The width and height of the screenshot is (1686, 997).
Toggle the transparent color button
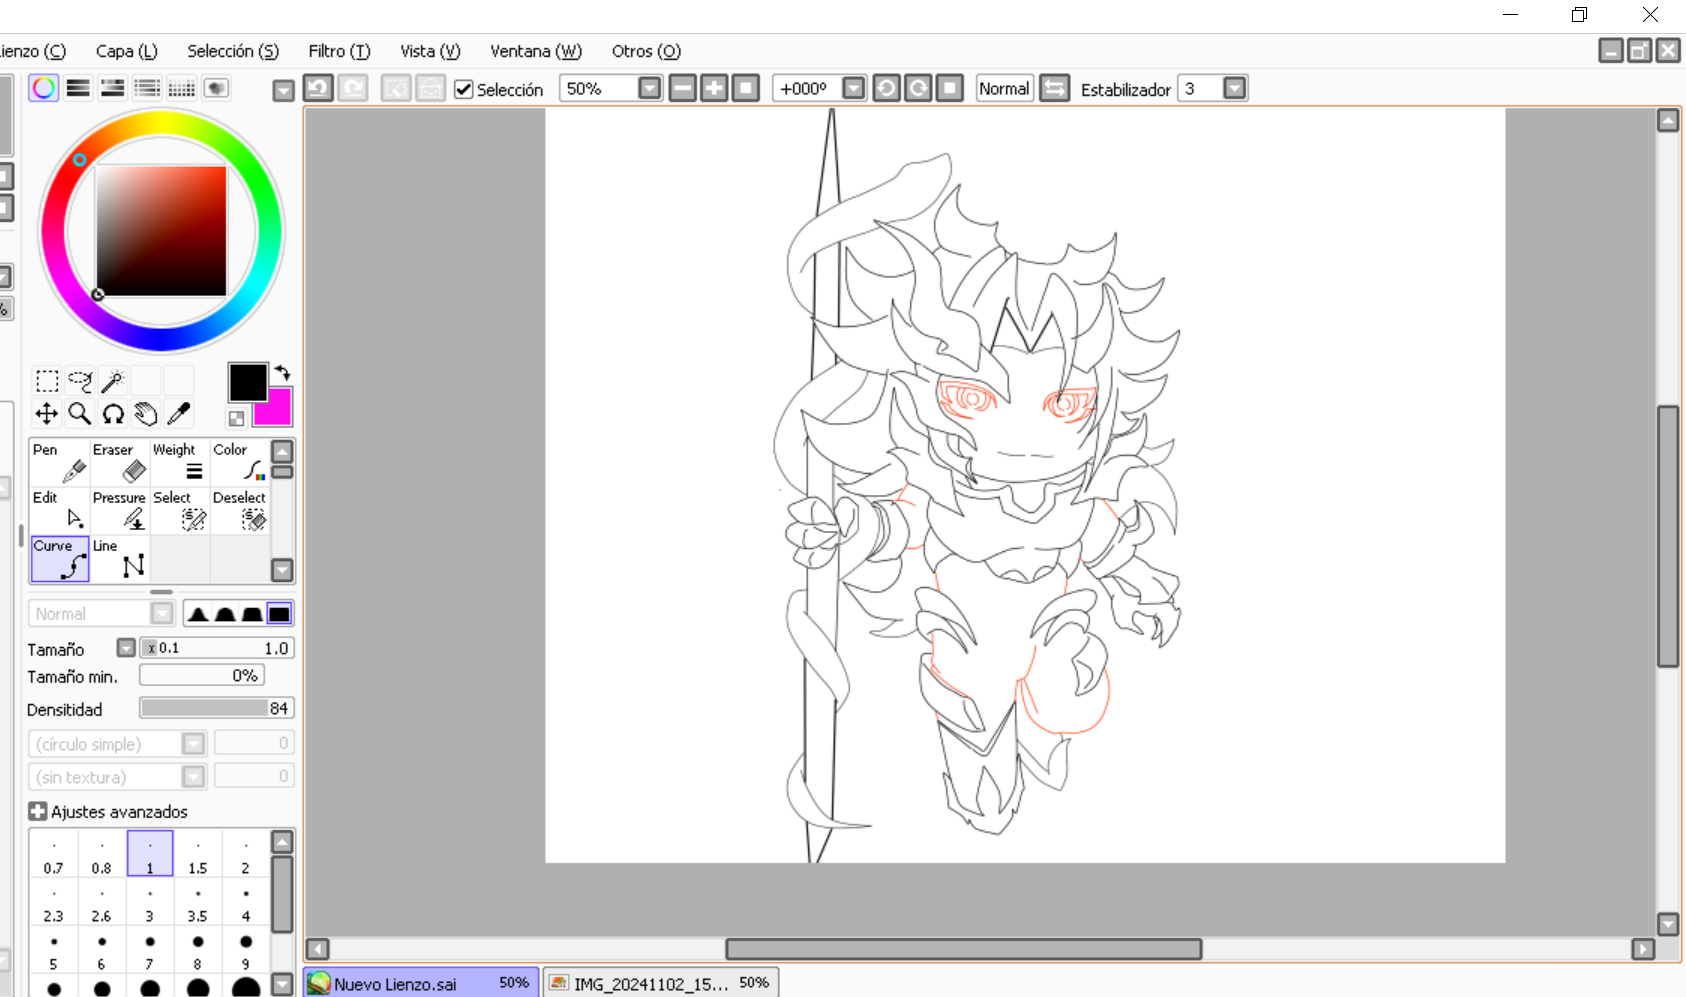click(x=236, y=419)
